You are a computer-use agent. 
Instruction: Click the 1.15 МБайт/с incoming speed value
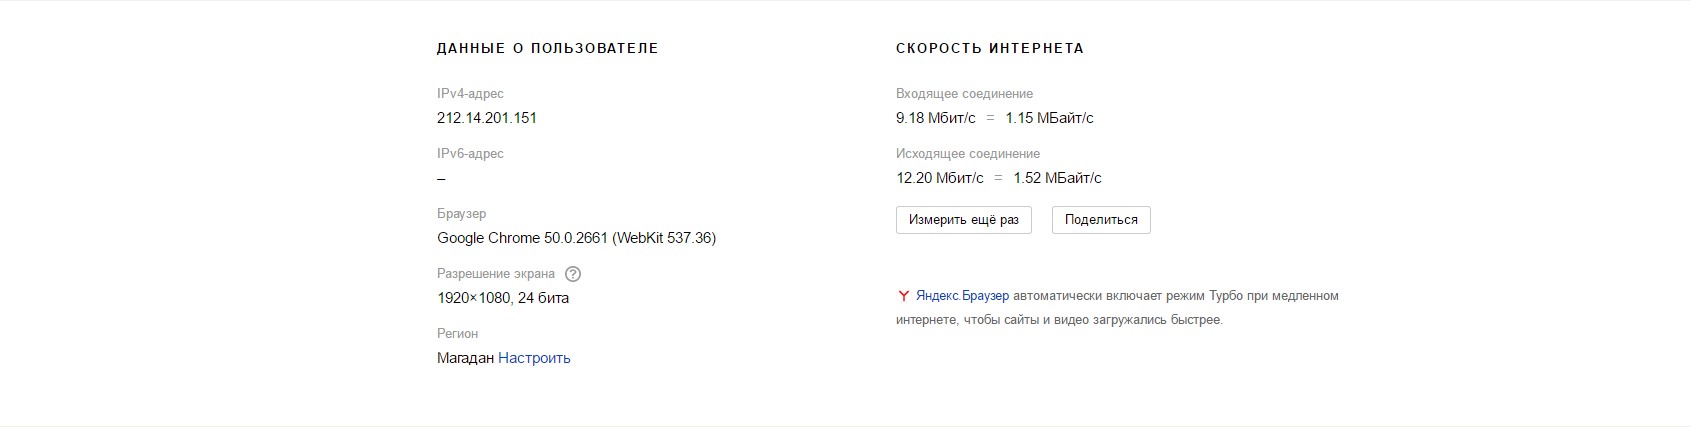point(1049,118)
